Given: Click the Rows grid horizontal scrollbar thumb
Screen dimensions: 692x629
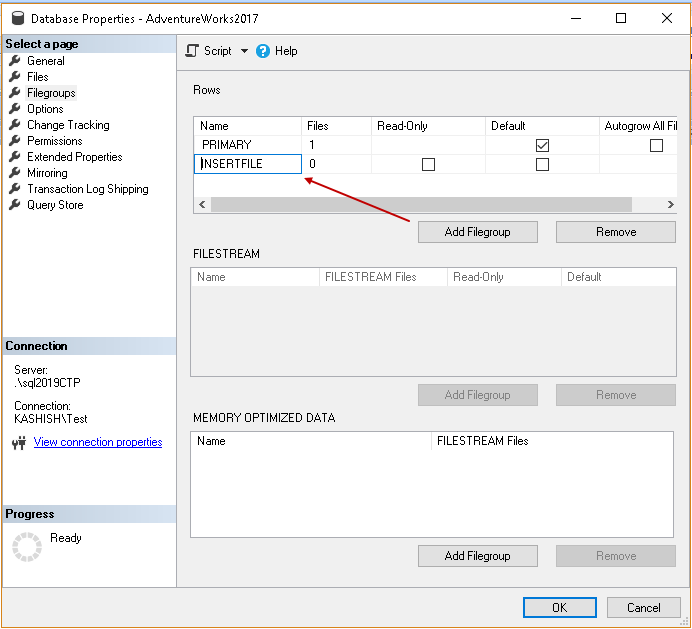Looking at the screenshot, I should coord(421,204).
